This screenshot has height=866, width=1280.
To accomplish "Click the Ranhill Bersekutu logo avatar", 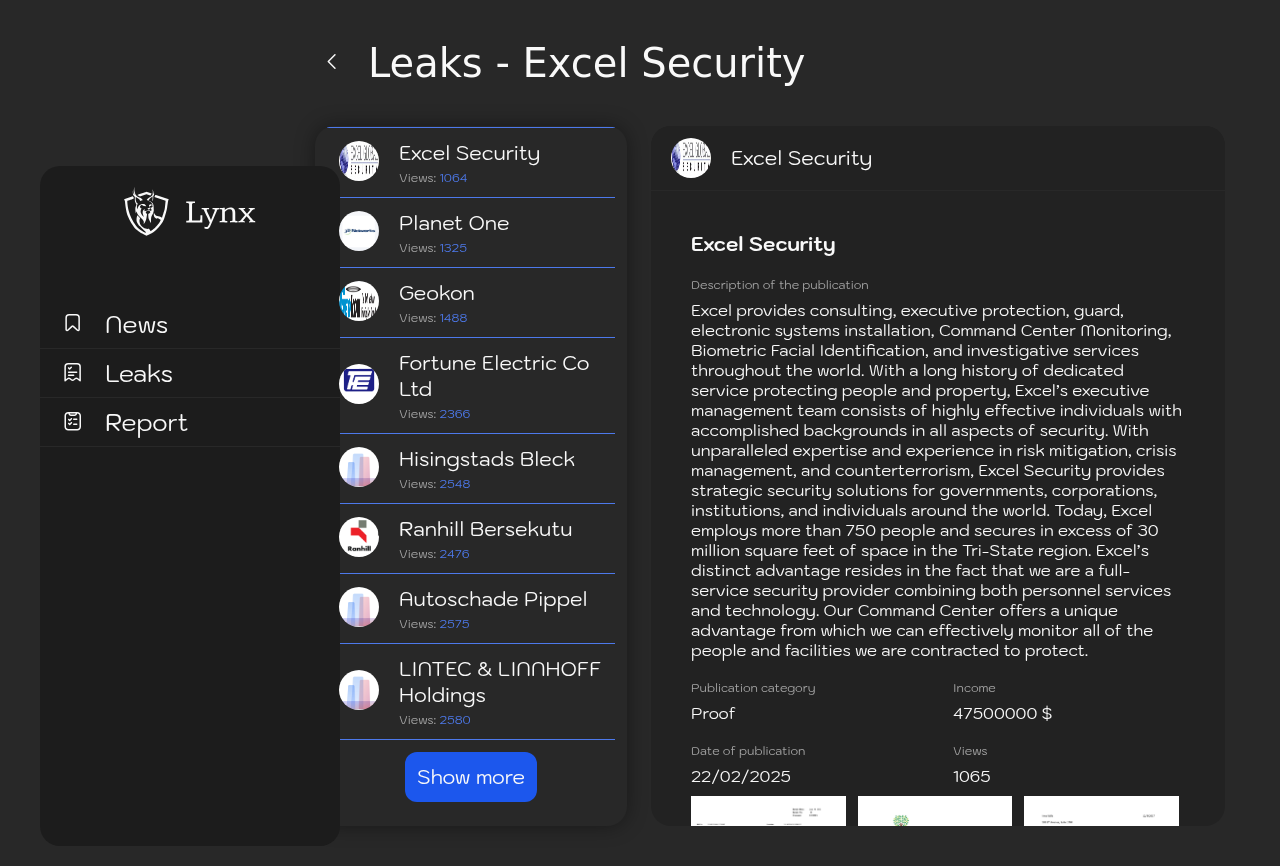I will click(x=359, y=537).
